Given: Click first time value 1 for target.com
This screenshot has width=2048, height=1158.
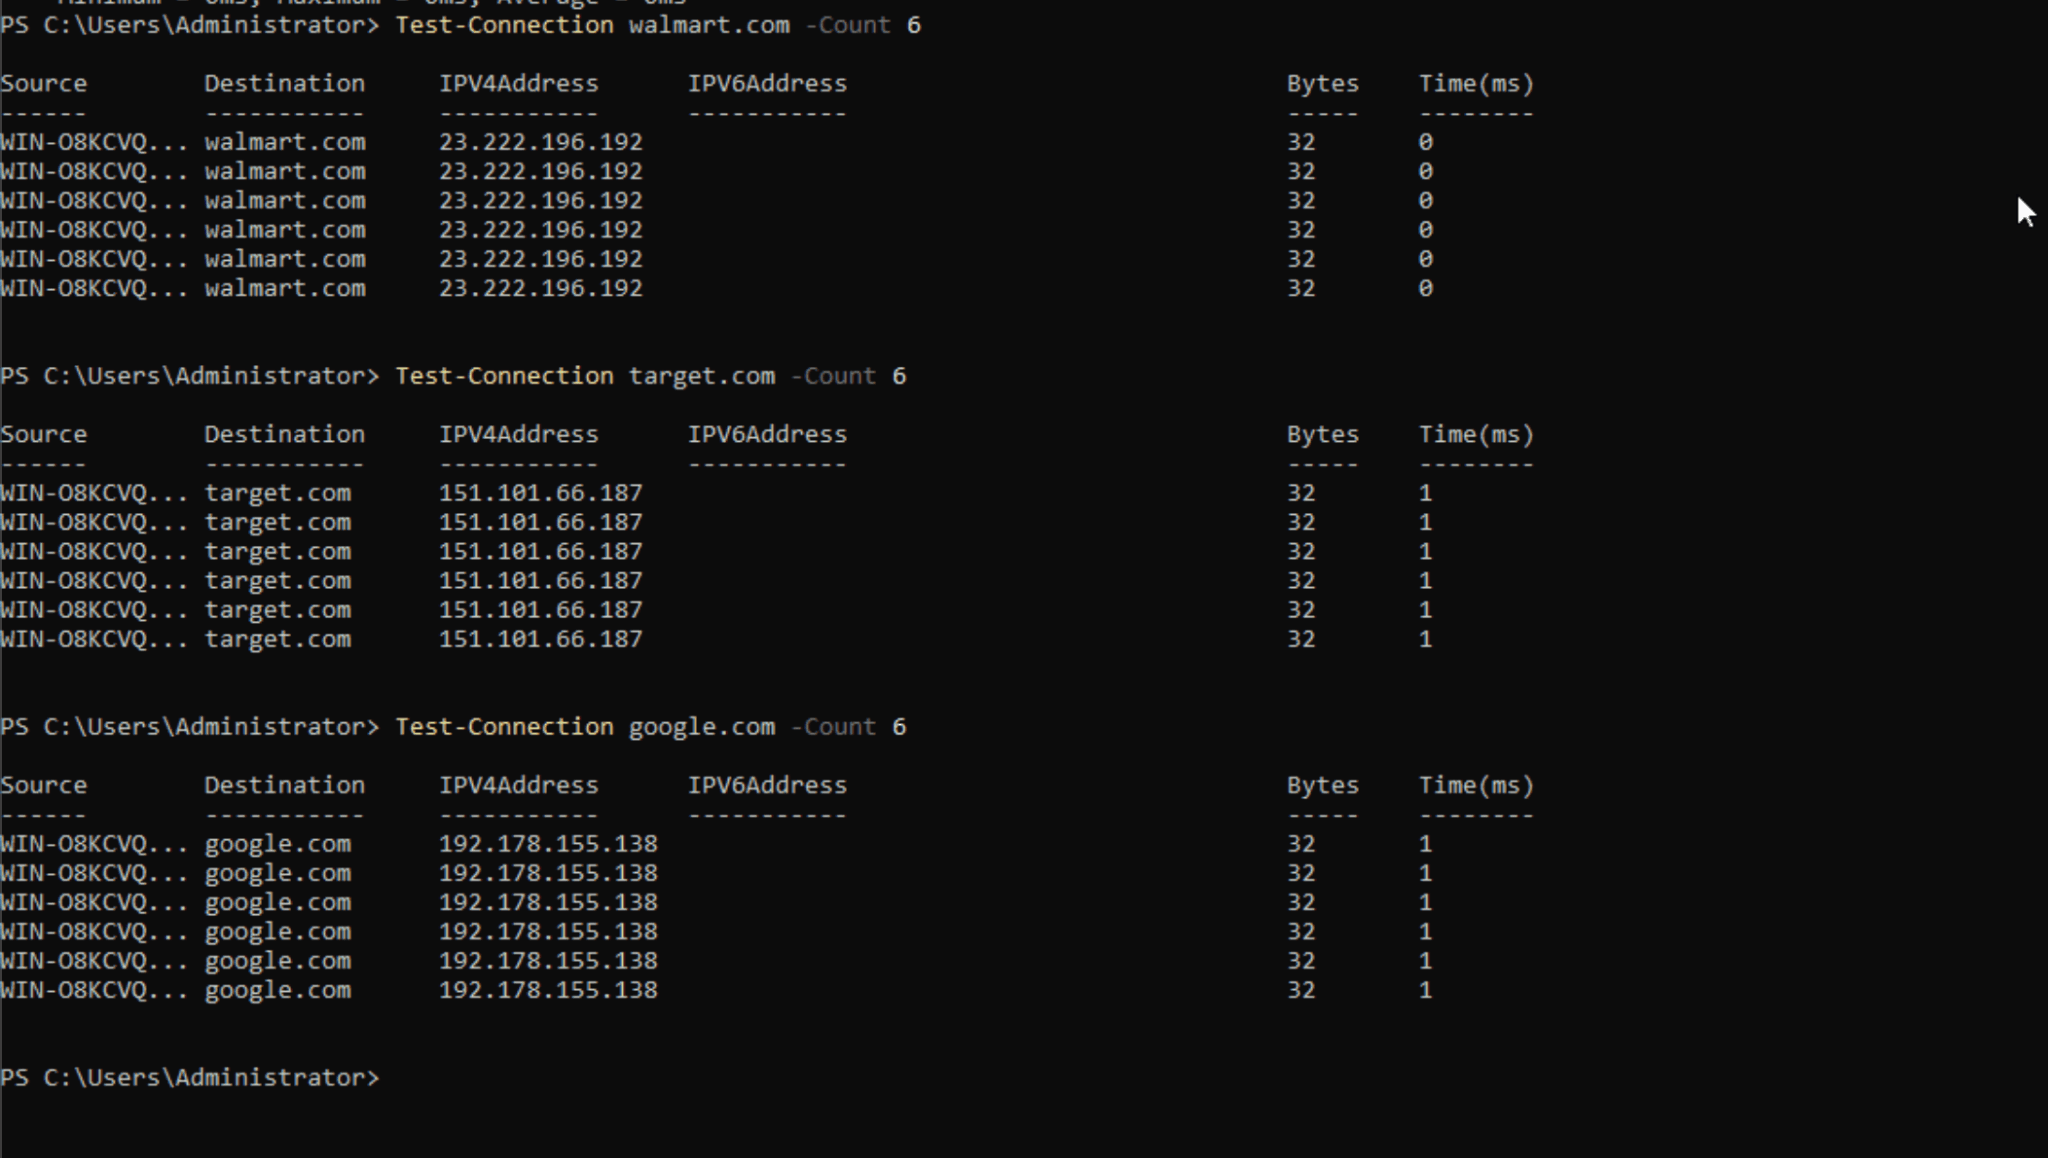Looking at the screenshot, I should [1426, 494].
